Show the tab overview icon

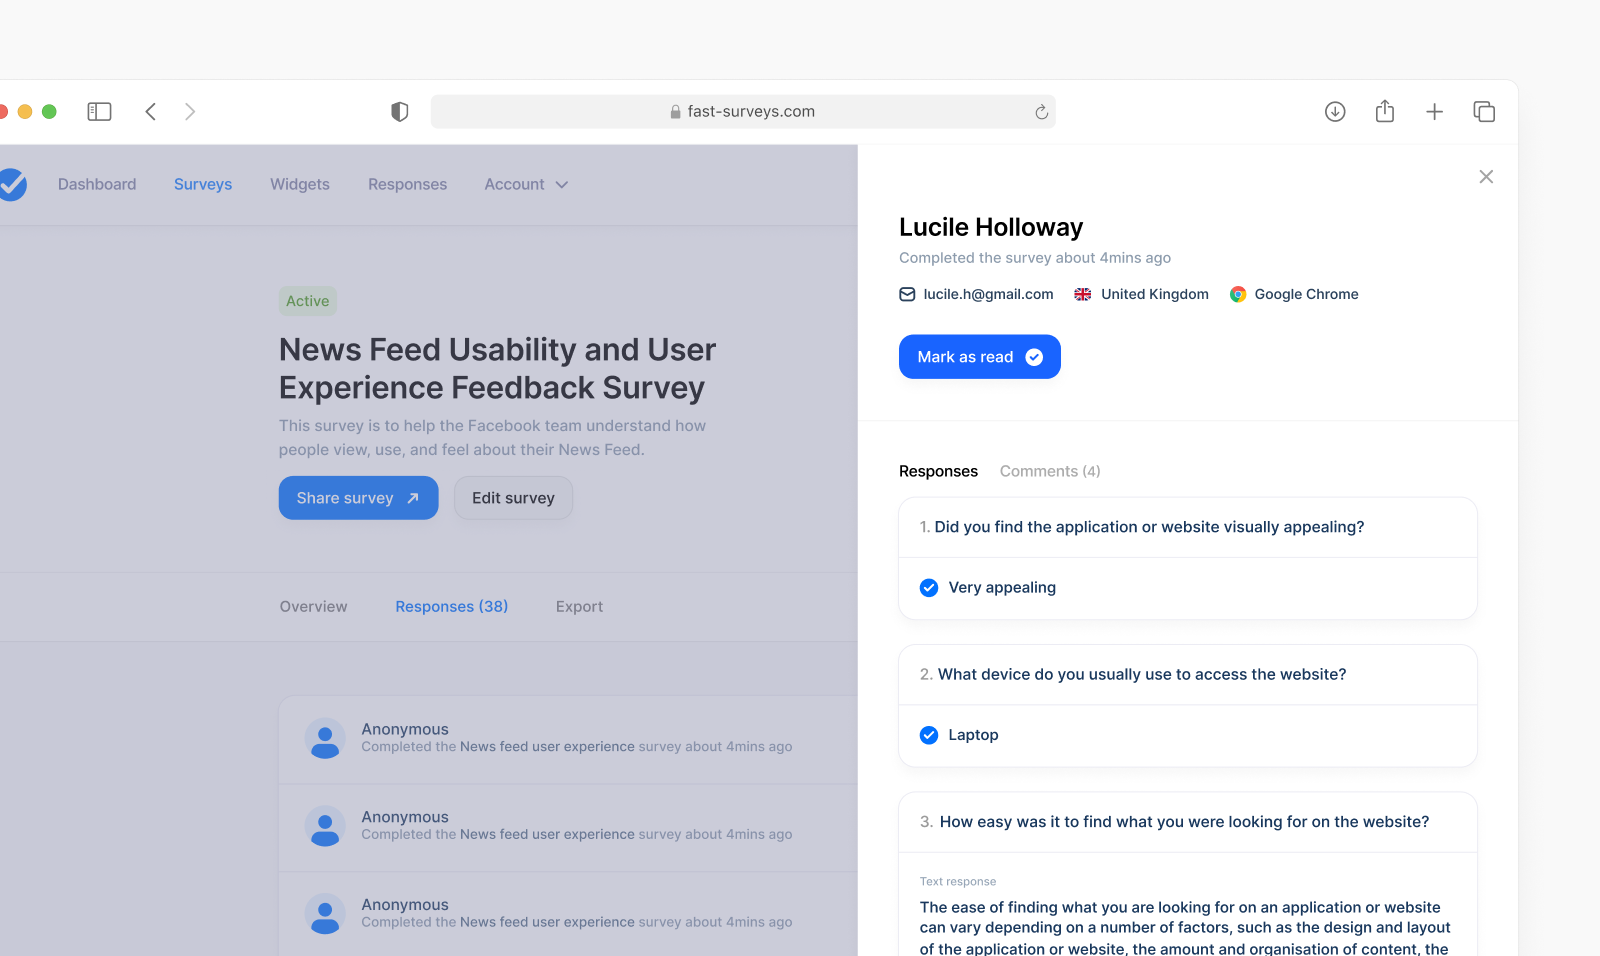(x=1484, y=112)
